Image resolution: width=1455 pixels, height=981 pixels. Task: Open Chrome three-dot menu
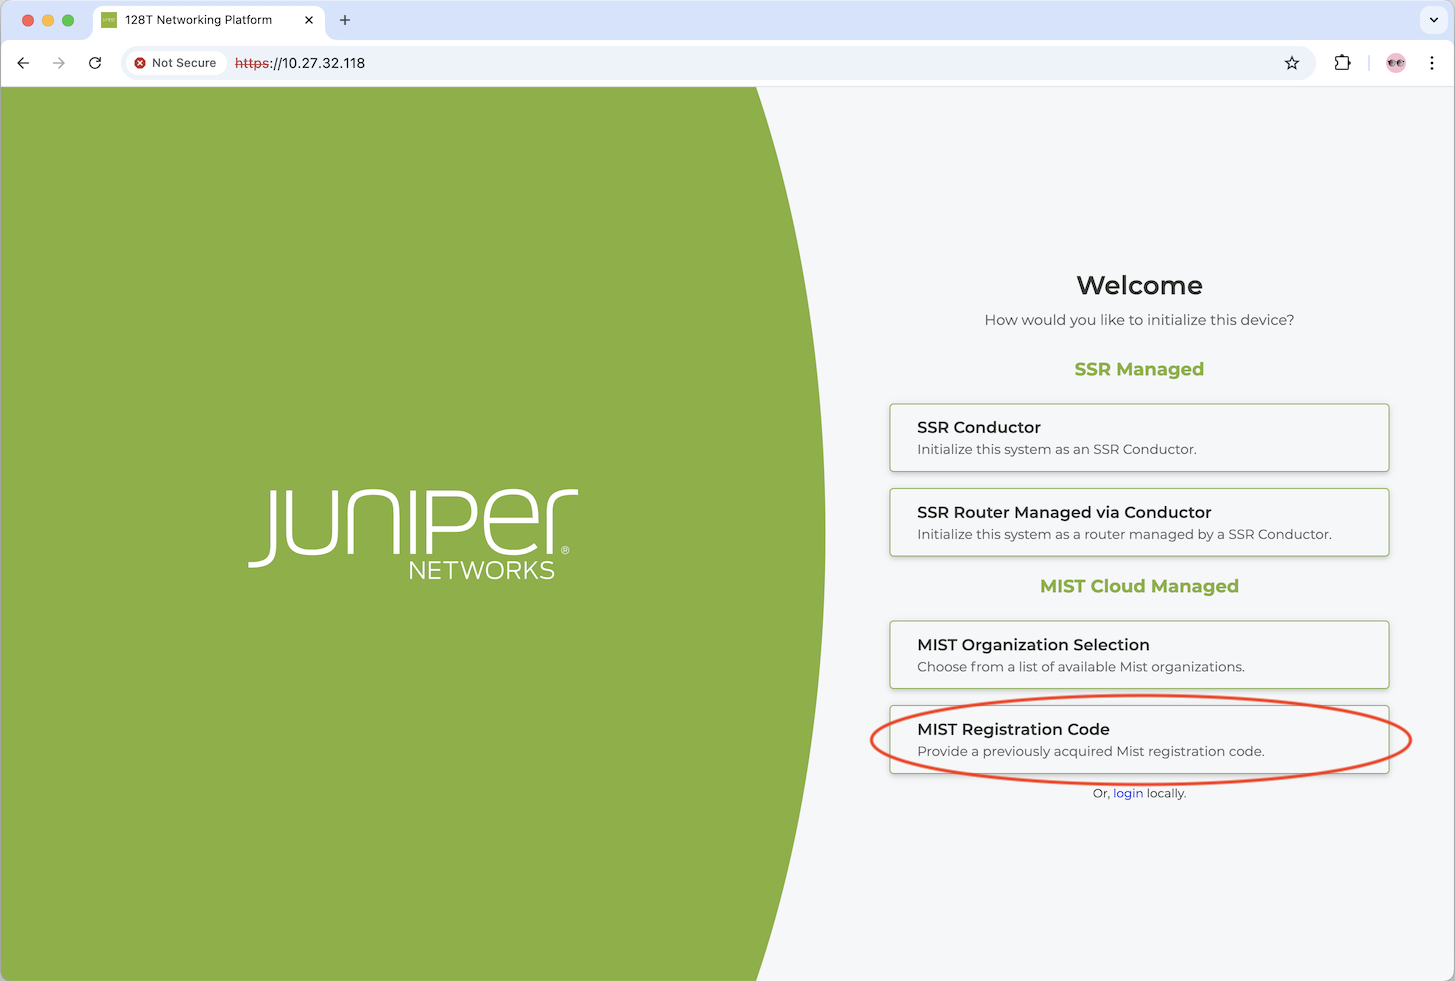tap(1432, 63)
